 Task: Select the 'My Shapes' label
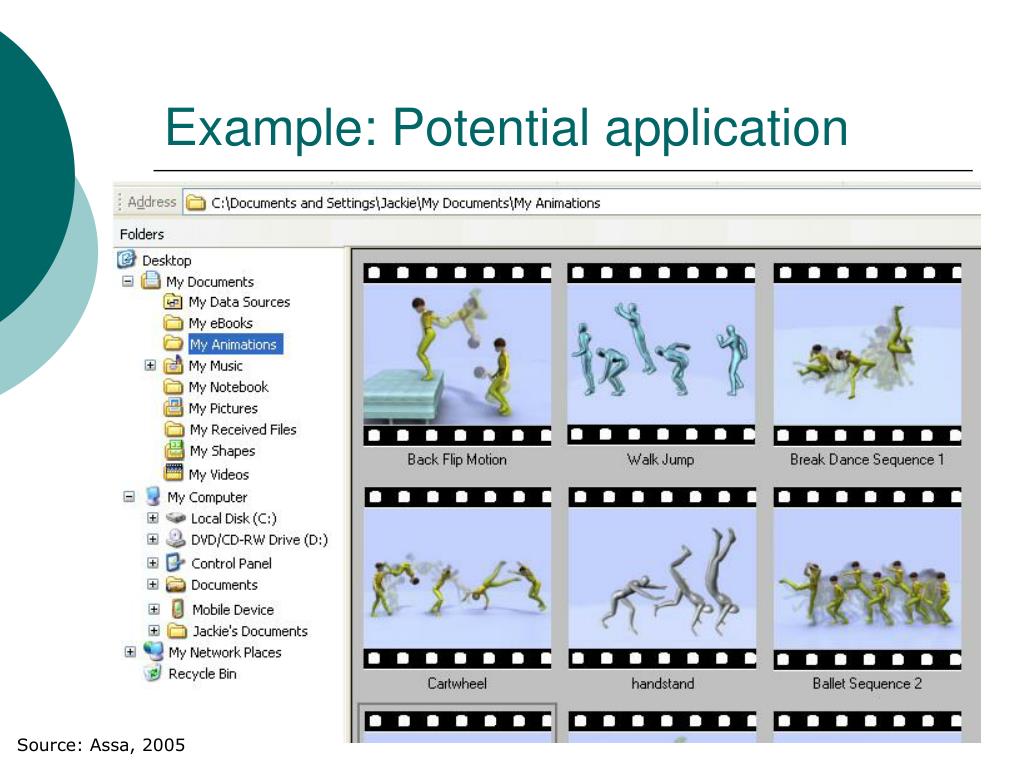(x=222, y=451)
